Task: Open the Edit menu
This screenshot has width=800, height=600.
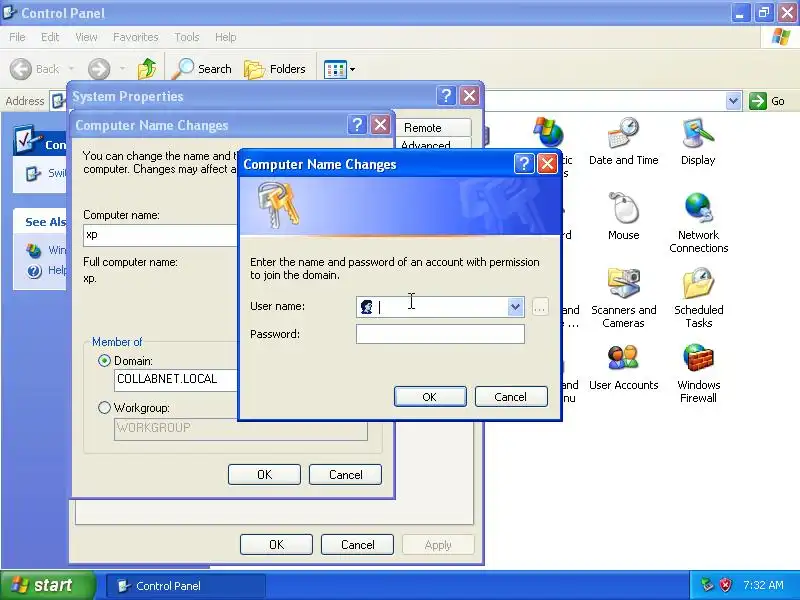Action: [x=50, y=37]
